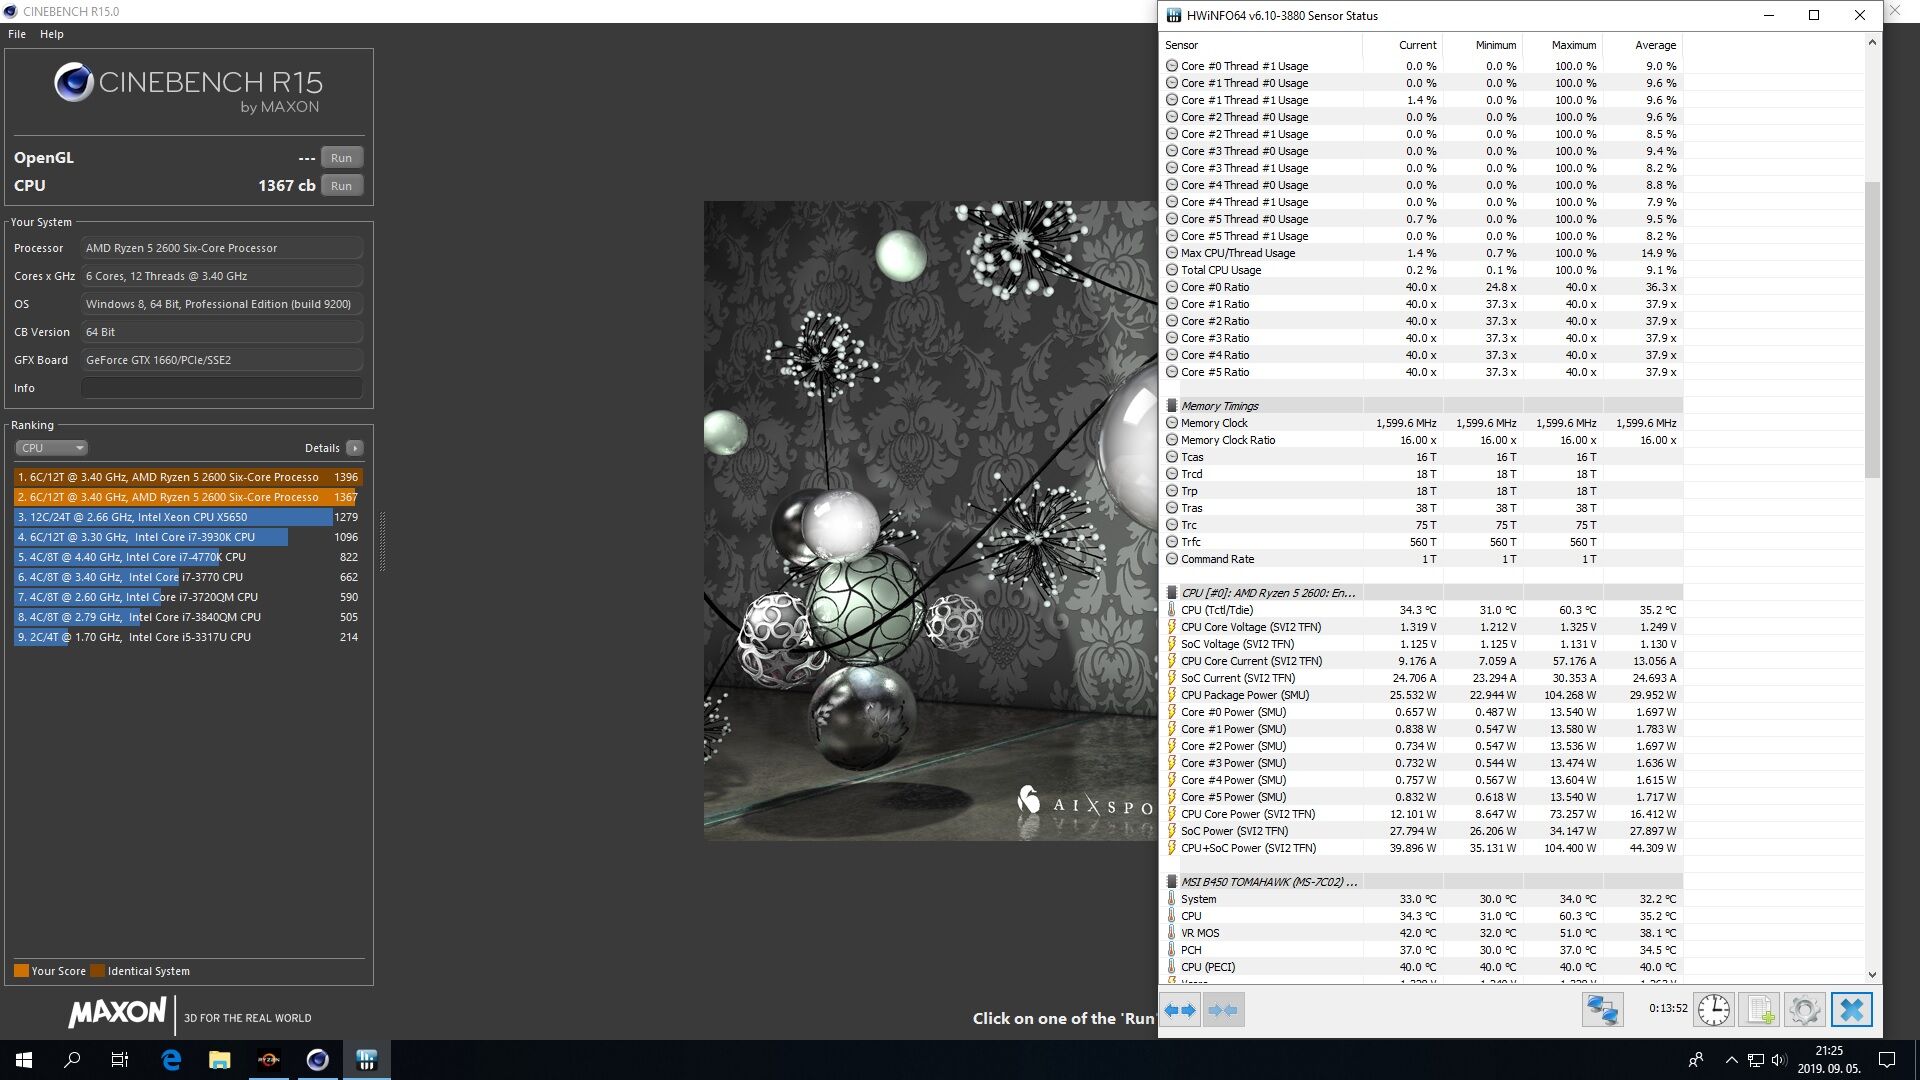
Task: Open the Cinebench icon in the taskbar
Action: tap(317, 1060)
